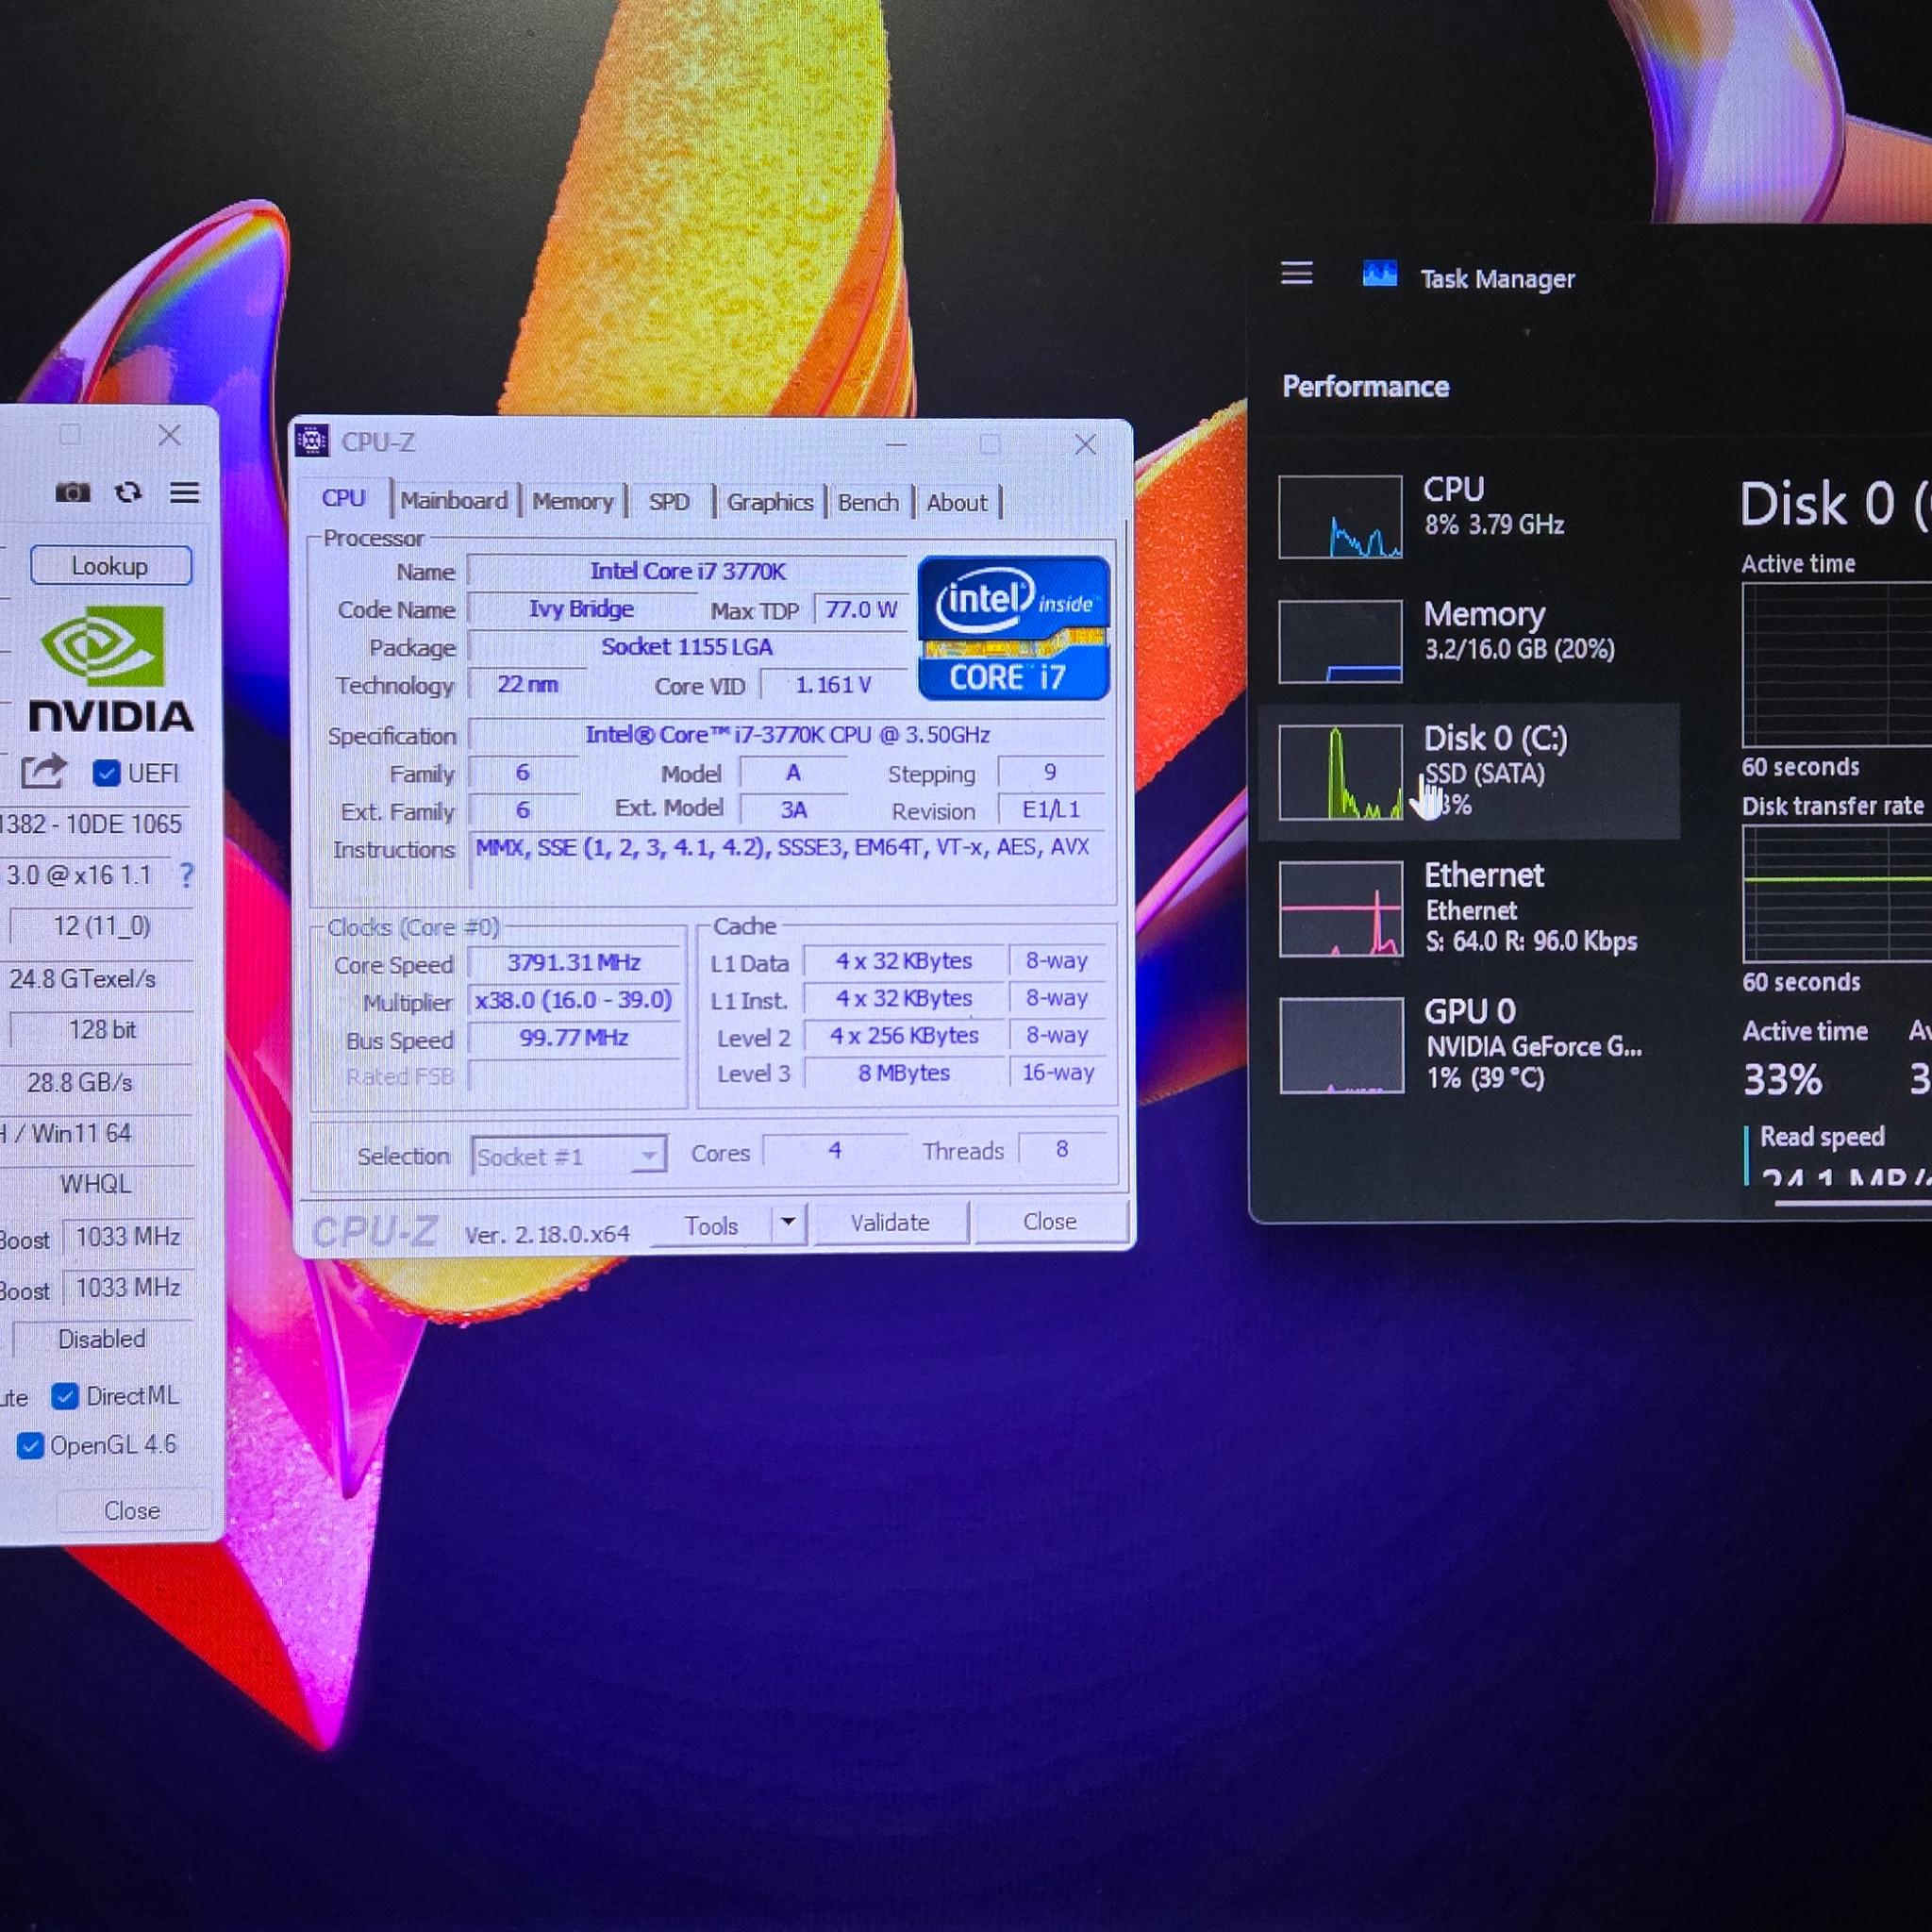Click the Bus Speed value '99.77 MHz'
The width and height of the screenshot is (1932, 1932).
(x=574, y=1038)
